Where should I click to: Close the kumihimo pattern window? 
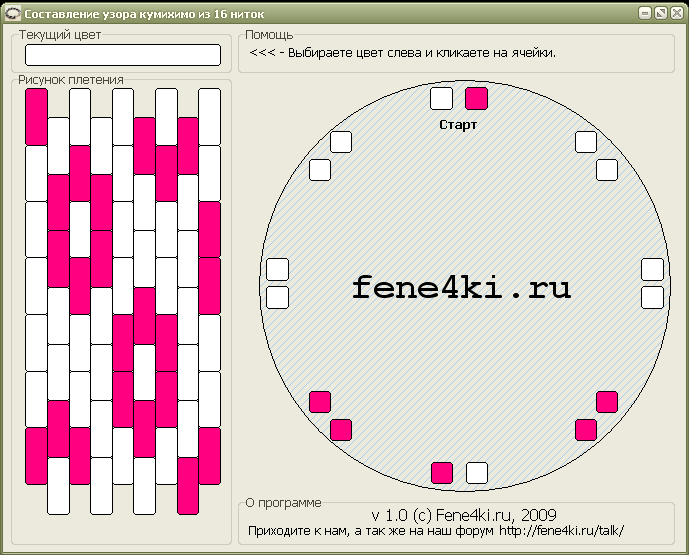click(x=676, y=13)
